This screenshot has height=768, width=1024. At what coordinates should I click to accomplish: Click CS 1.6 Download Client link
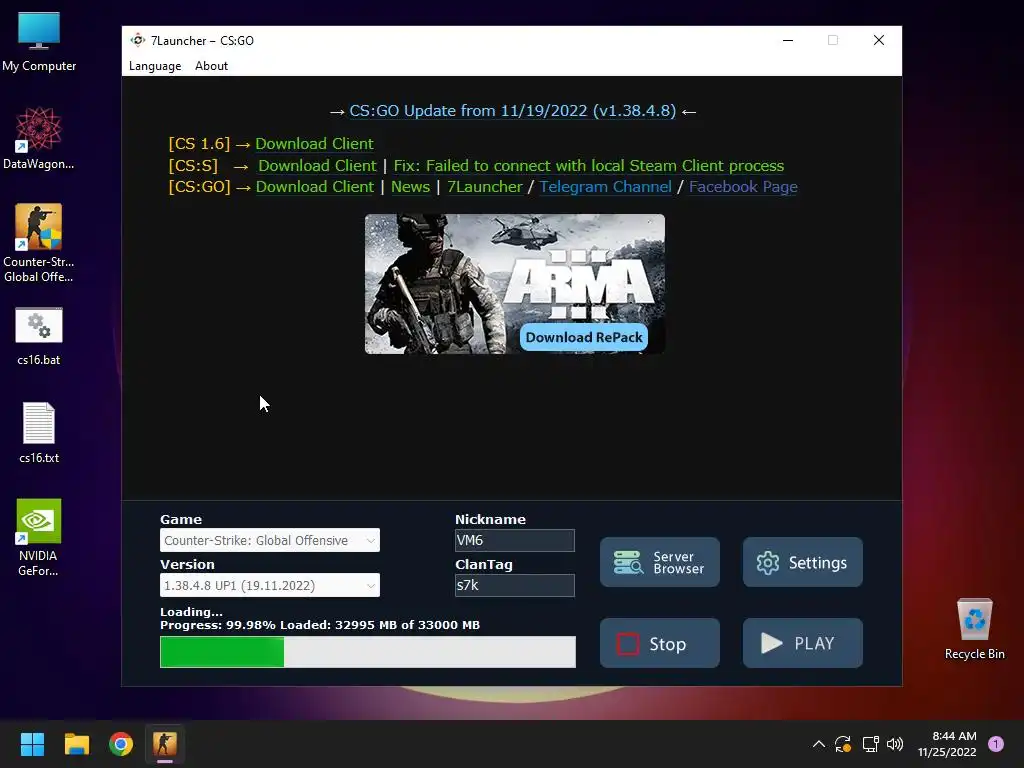coord(314,144)
